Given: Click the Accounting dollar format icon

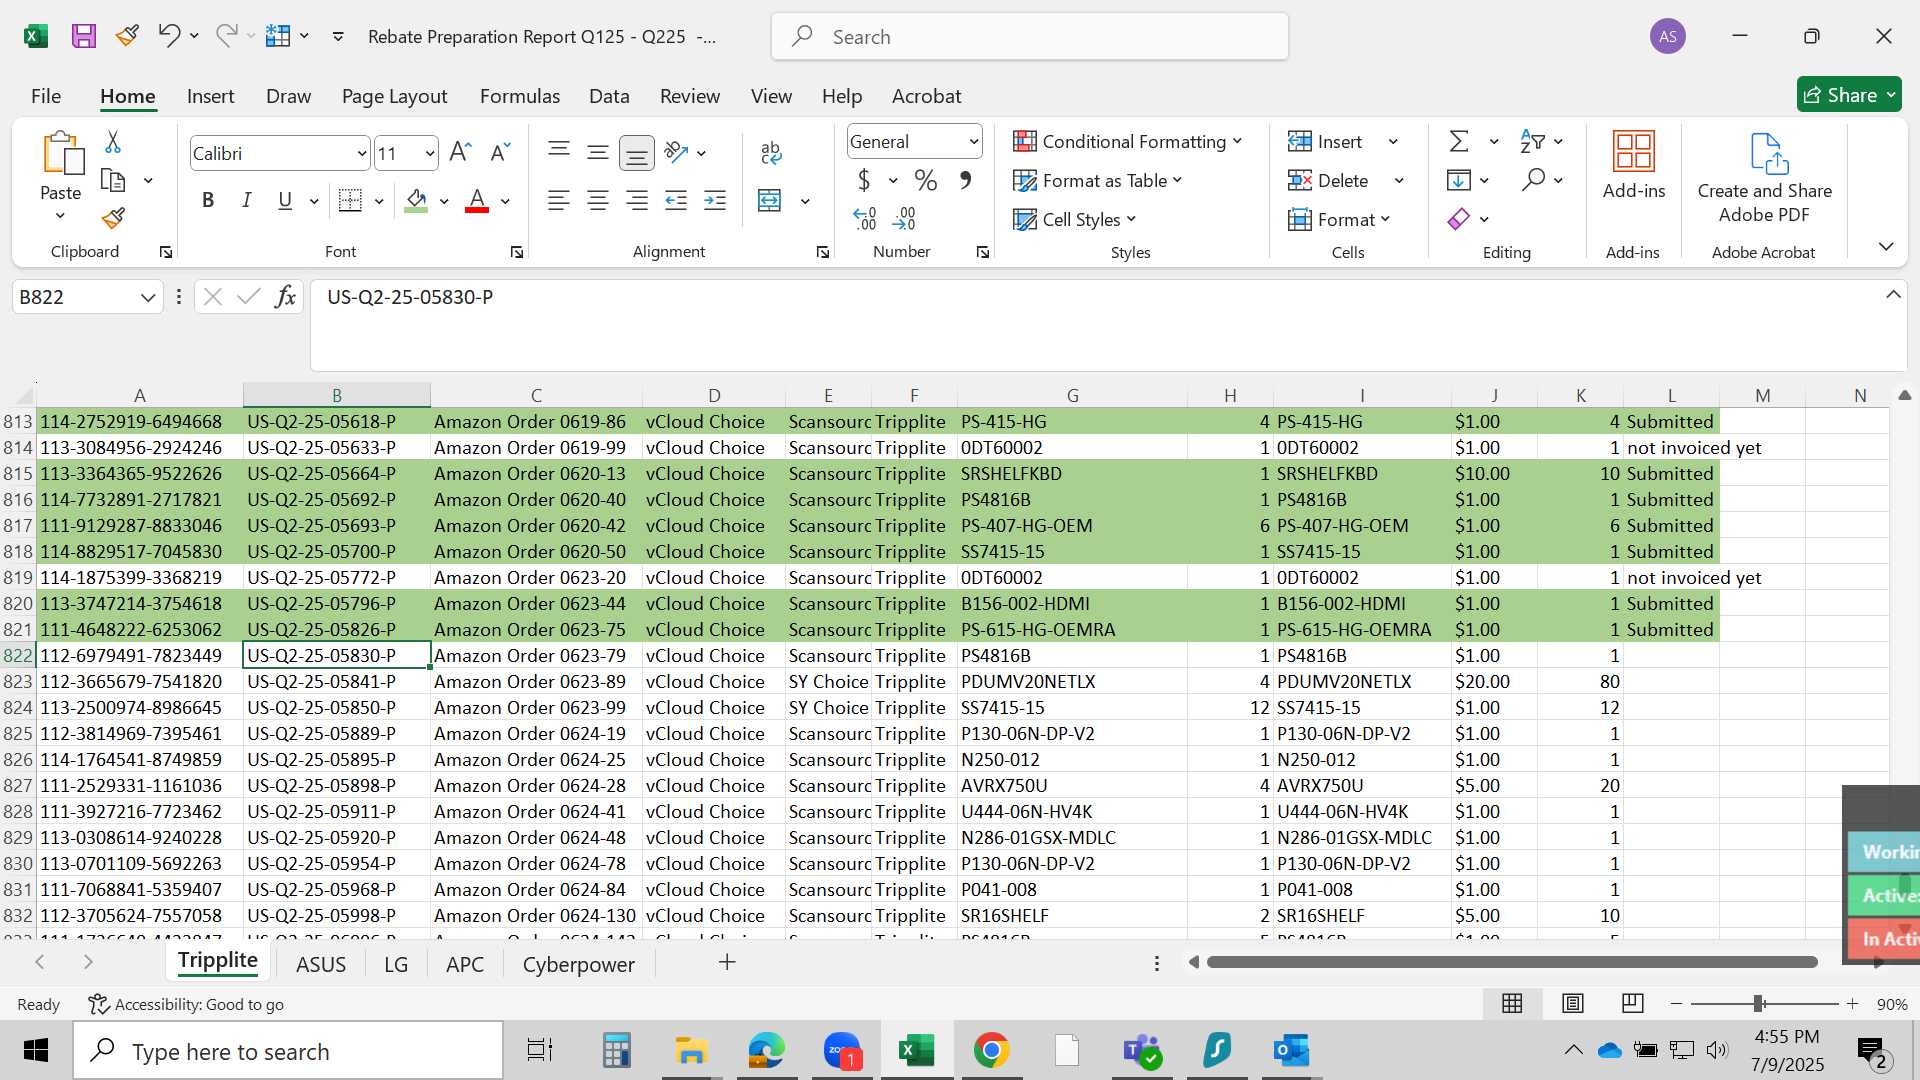Looking at the screenshot, I should tap(864, 181).
